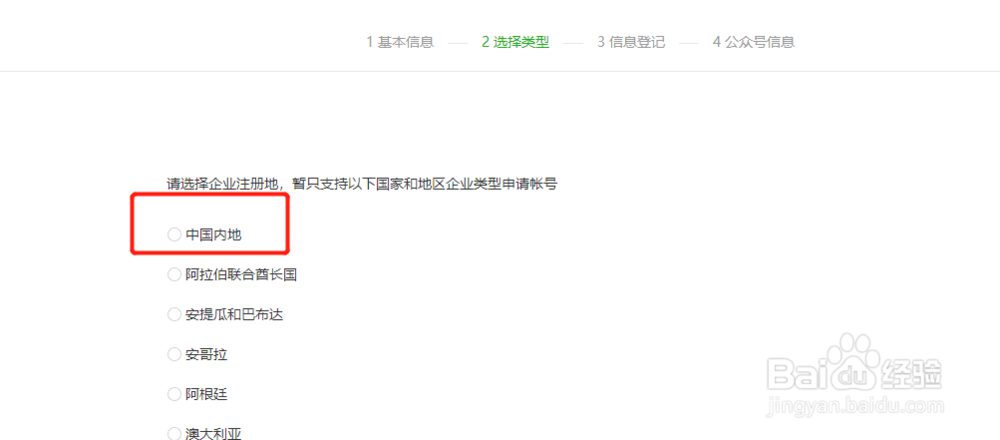Image resolution: width=1000 pixels, height=440 pixels.
Task: Go to step 1 基本信息
Action: (x=400, y=43)
